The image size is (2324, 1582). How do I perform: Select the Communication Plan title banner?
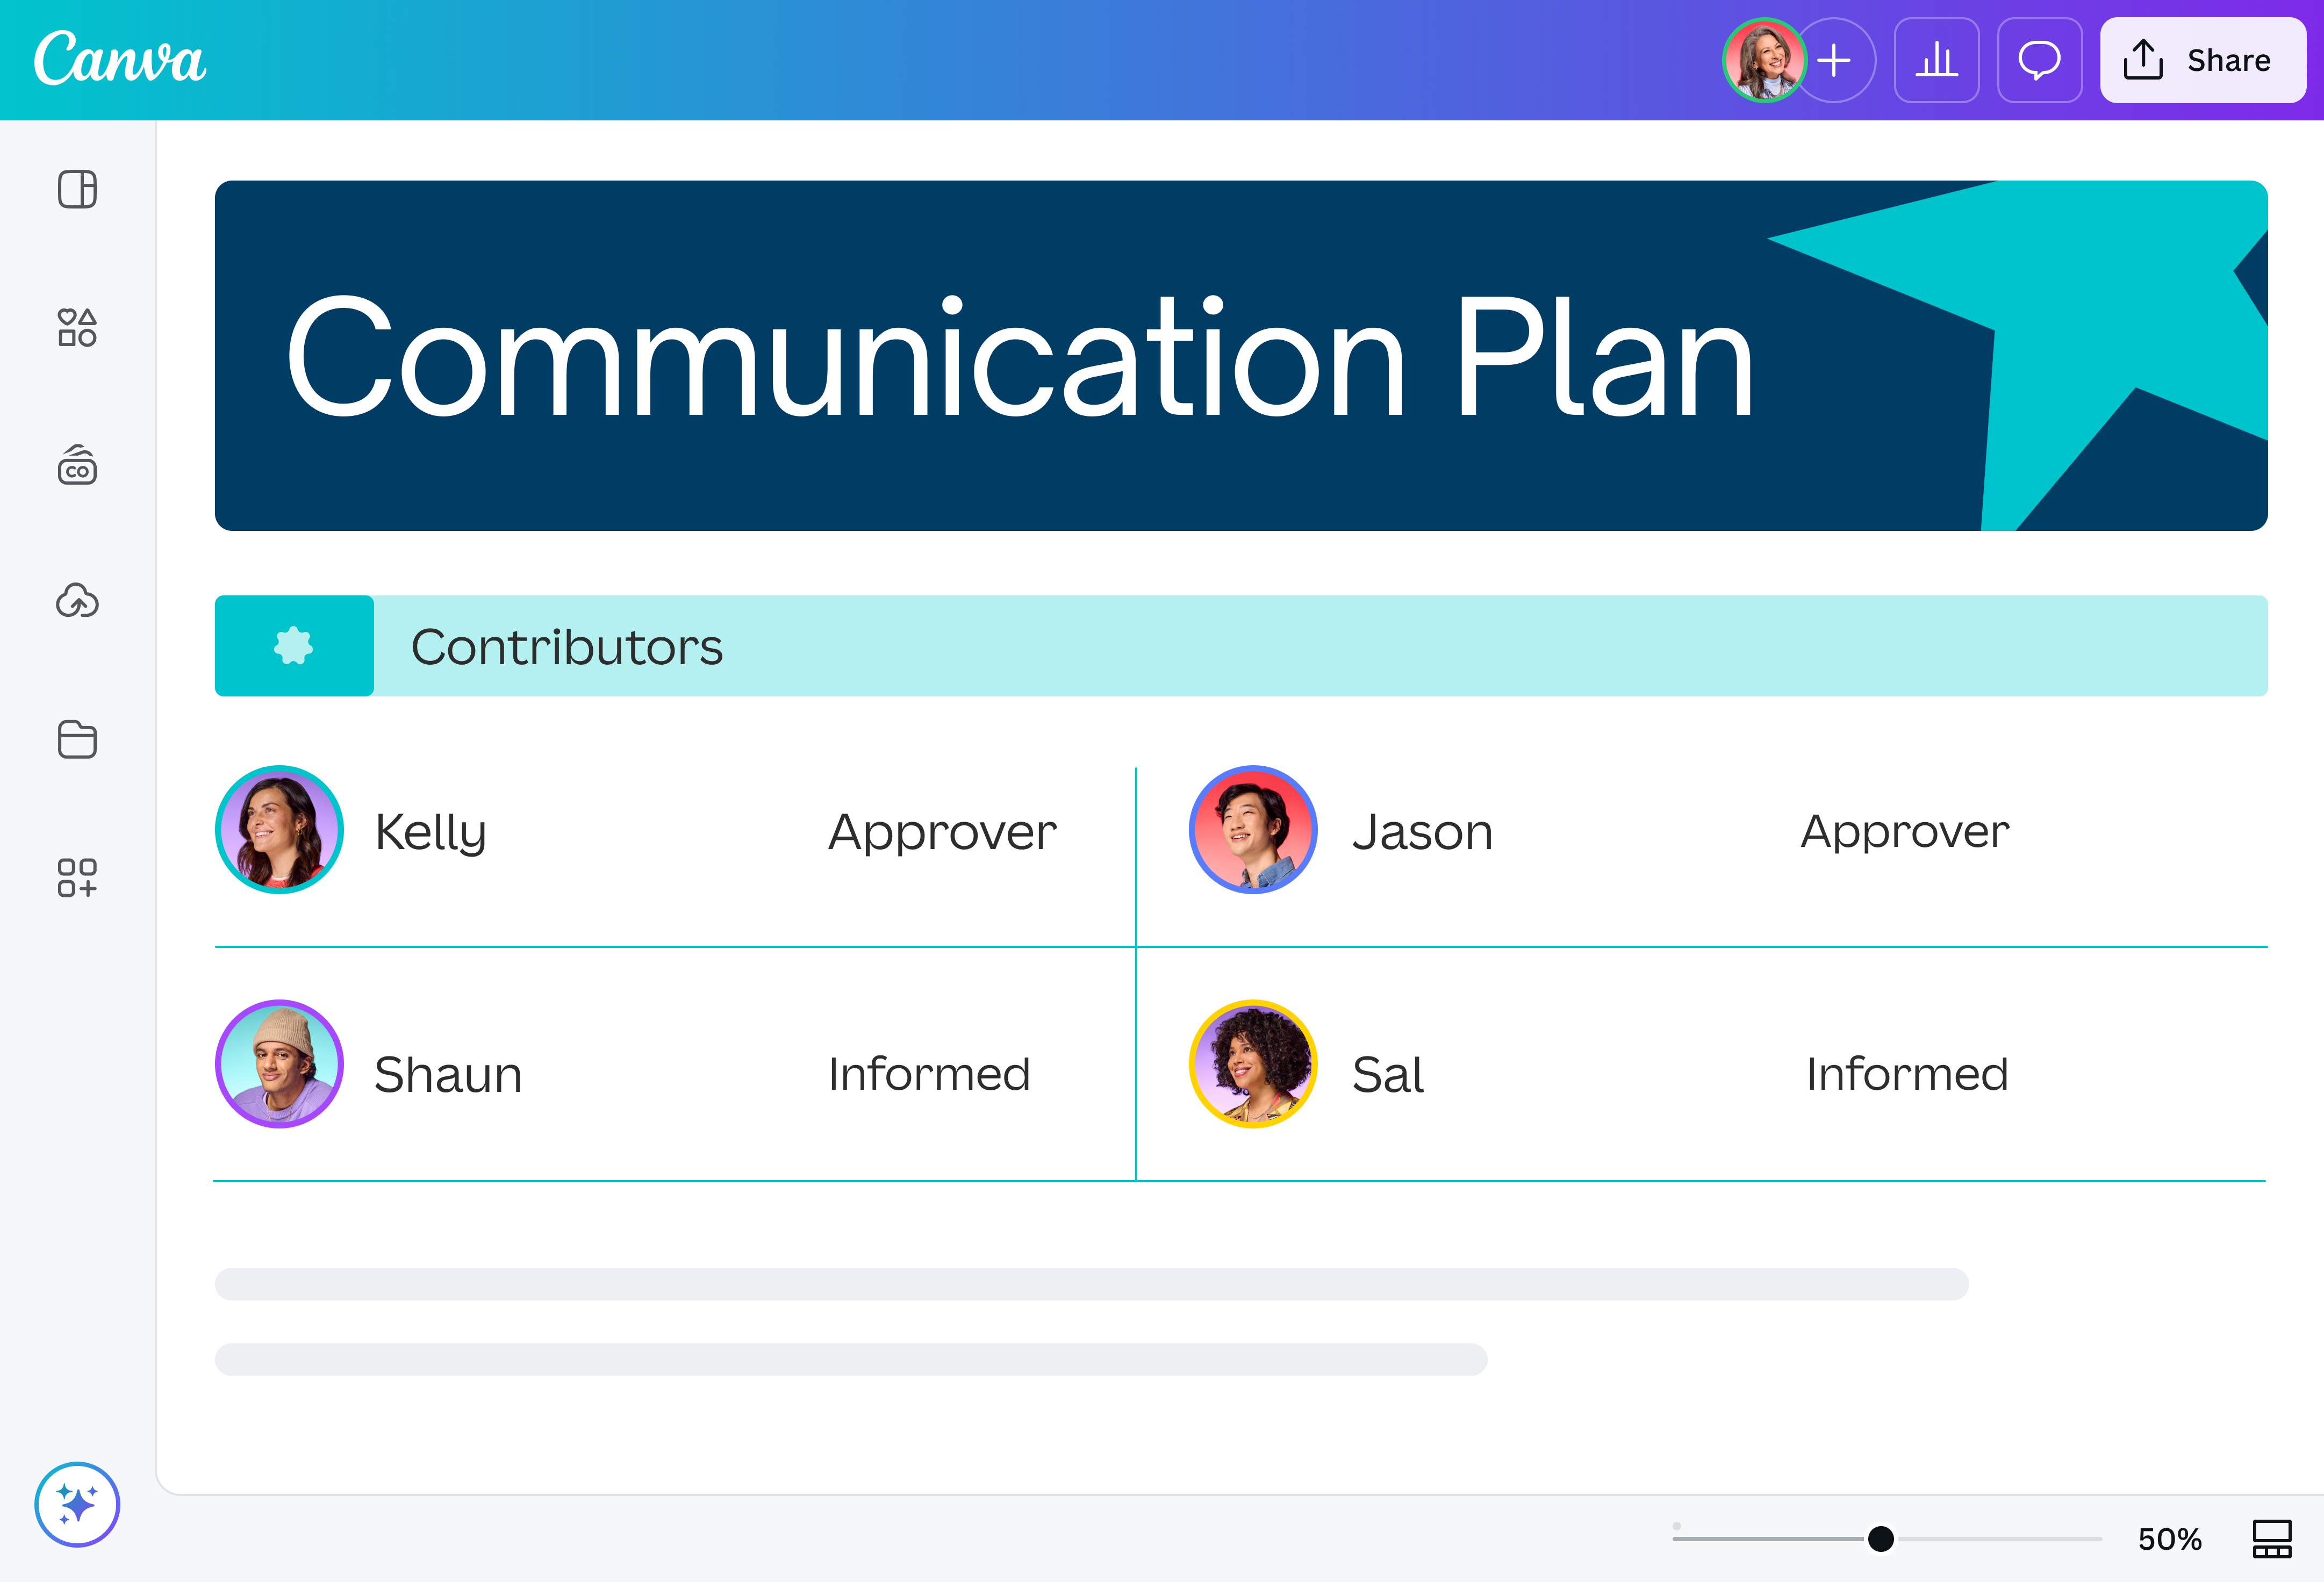coord(1241,355)
